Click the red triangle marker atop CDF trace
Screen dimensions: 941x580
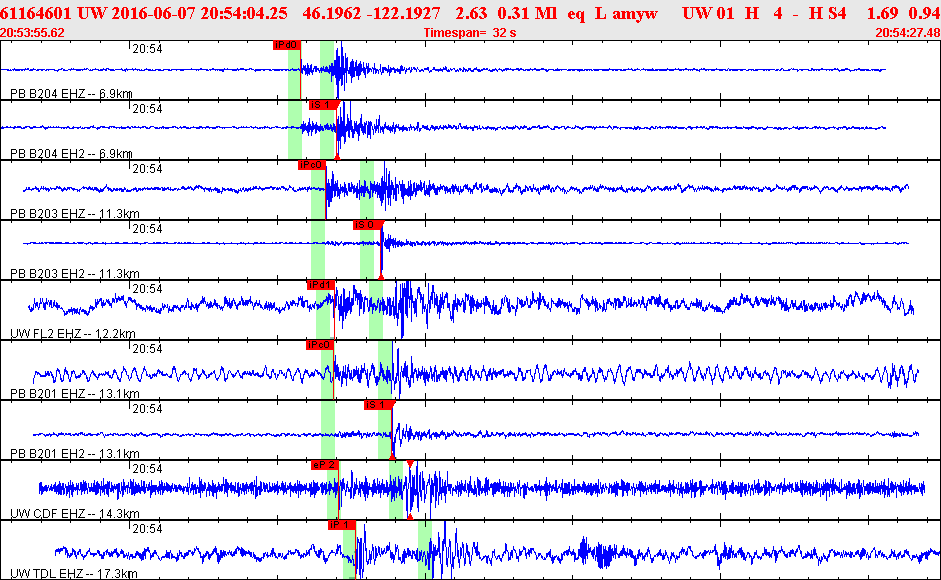click(410, 464)
